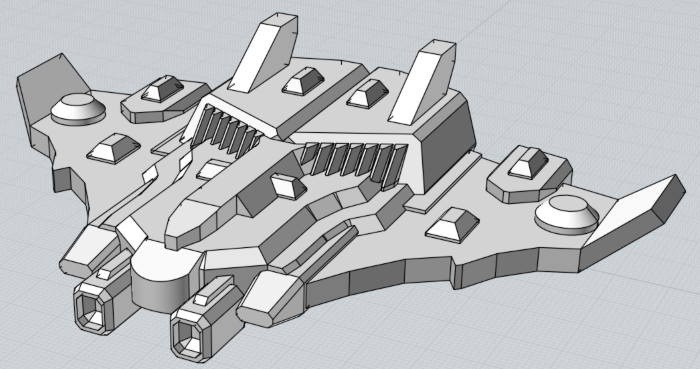Click the small diamond hatch on central prow
This screenshot has height=369, width=700.
(x=288, y=186)
